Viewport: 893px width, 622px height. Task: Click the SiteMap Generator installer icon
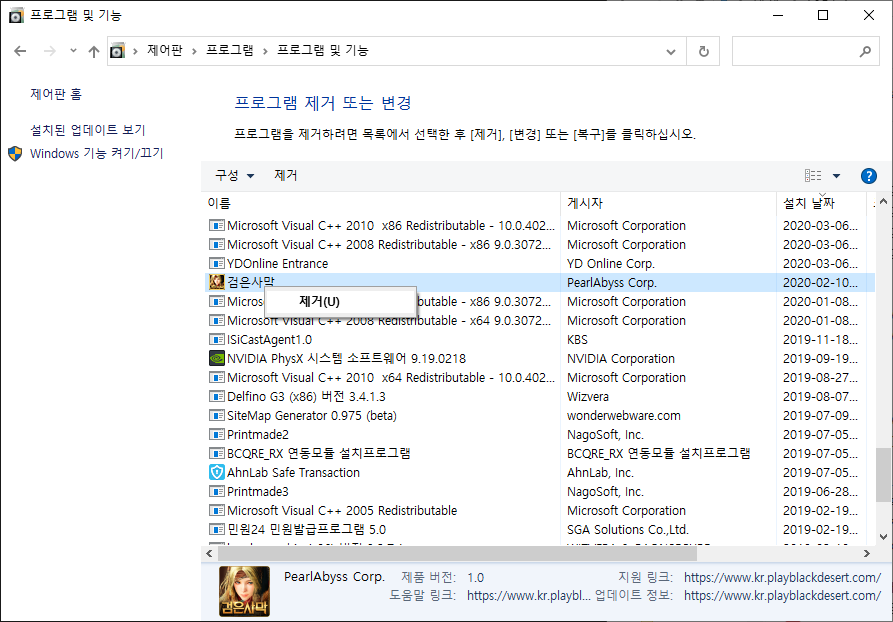point(216,415)
